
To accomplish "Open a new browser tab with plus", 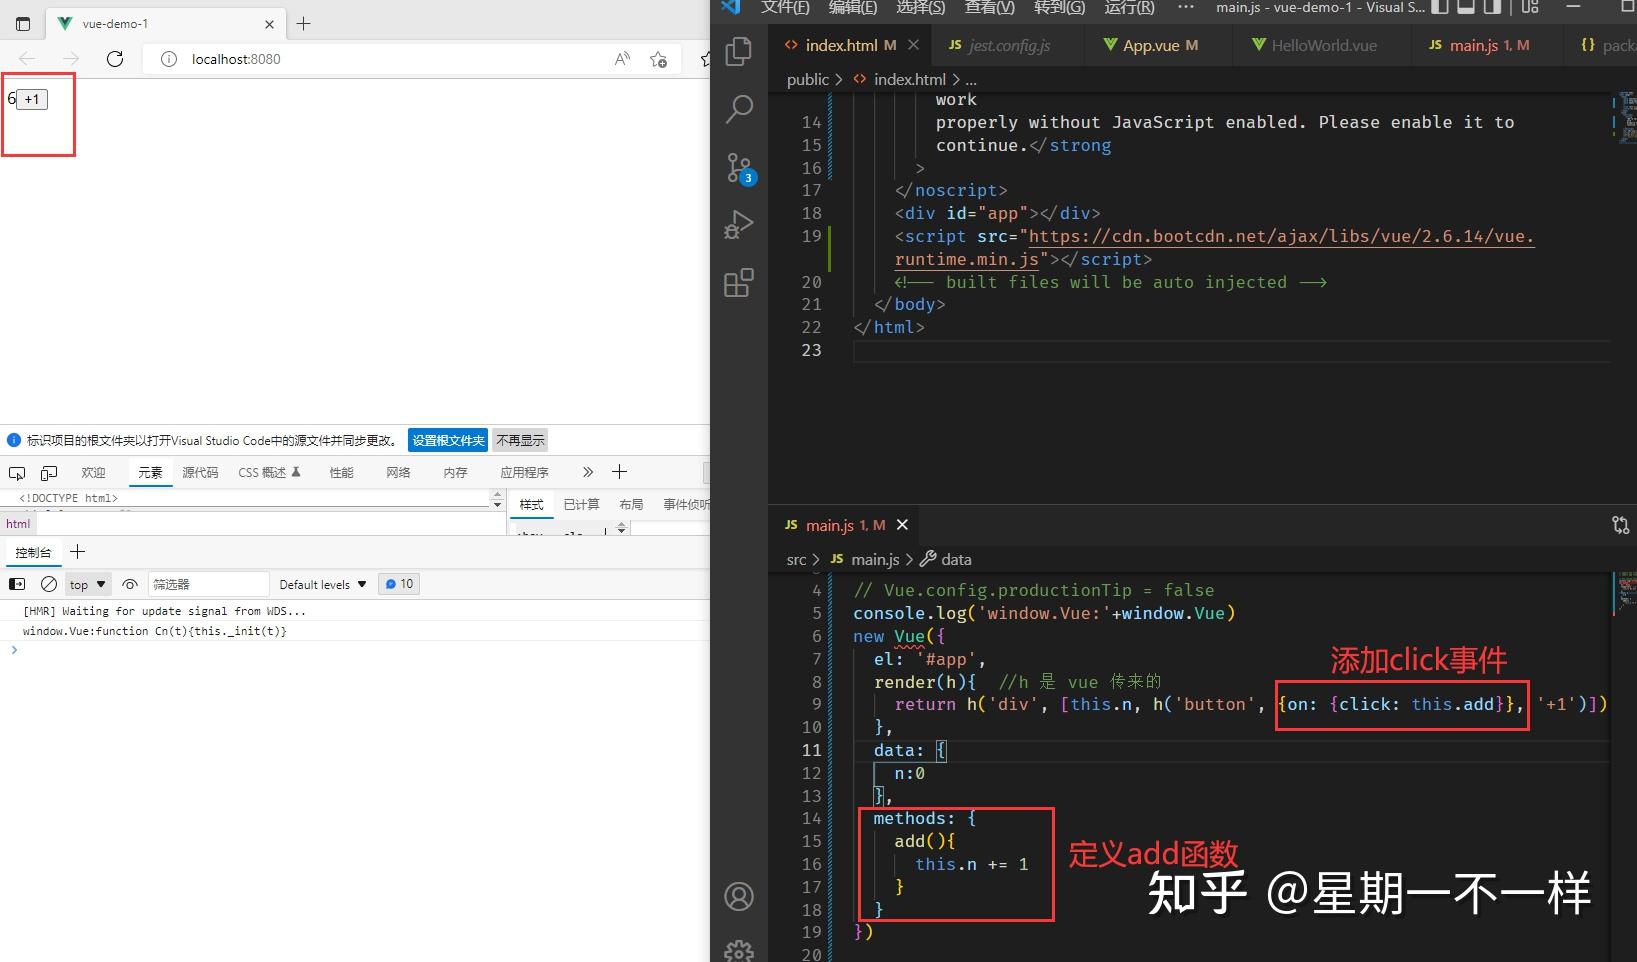I will pos(304,23).
